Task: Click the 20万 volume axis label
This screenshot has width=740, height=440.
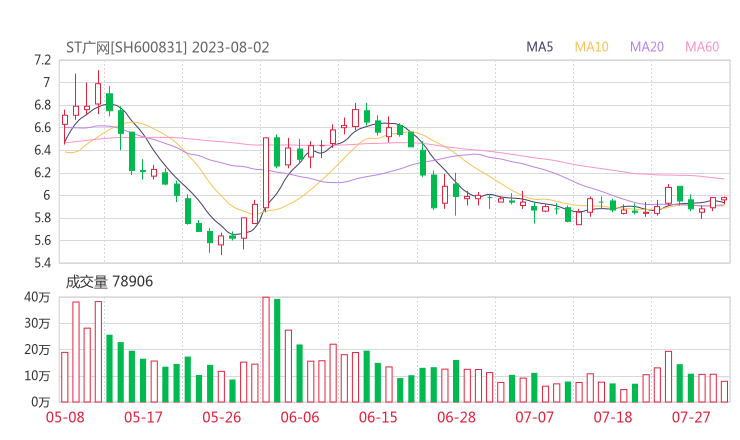Action: pyautogui.click(x=37, y=350)
